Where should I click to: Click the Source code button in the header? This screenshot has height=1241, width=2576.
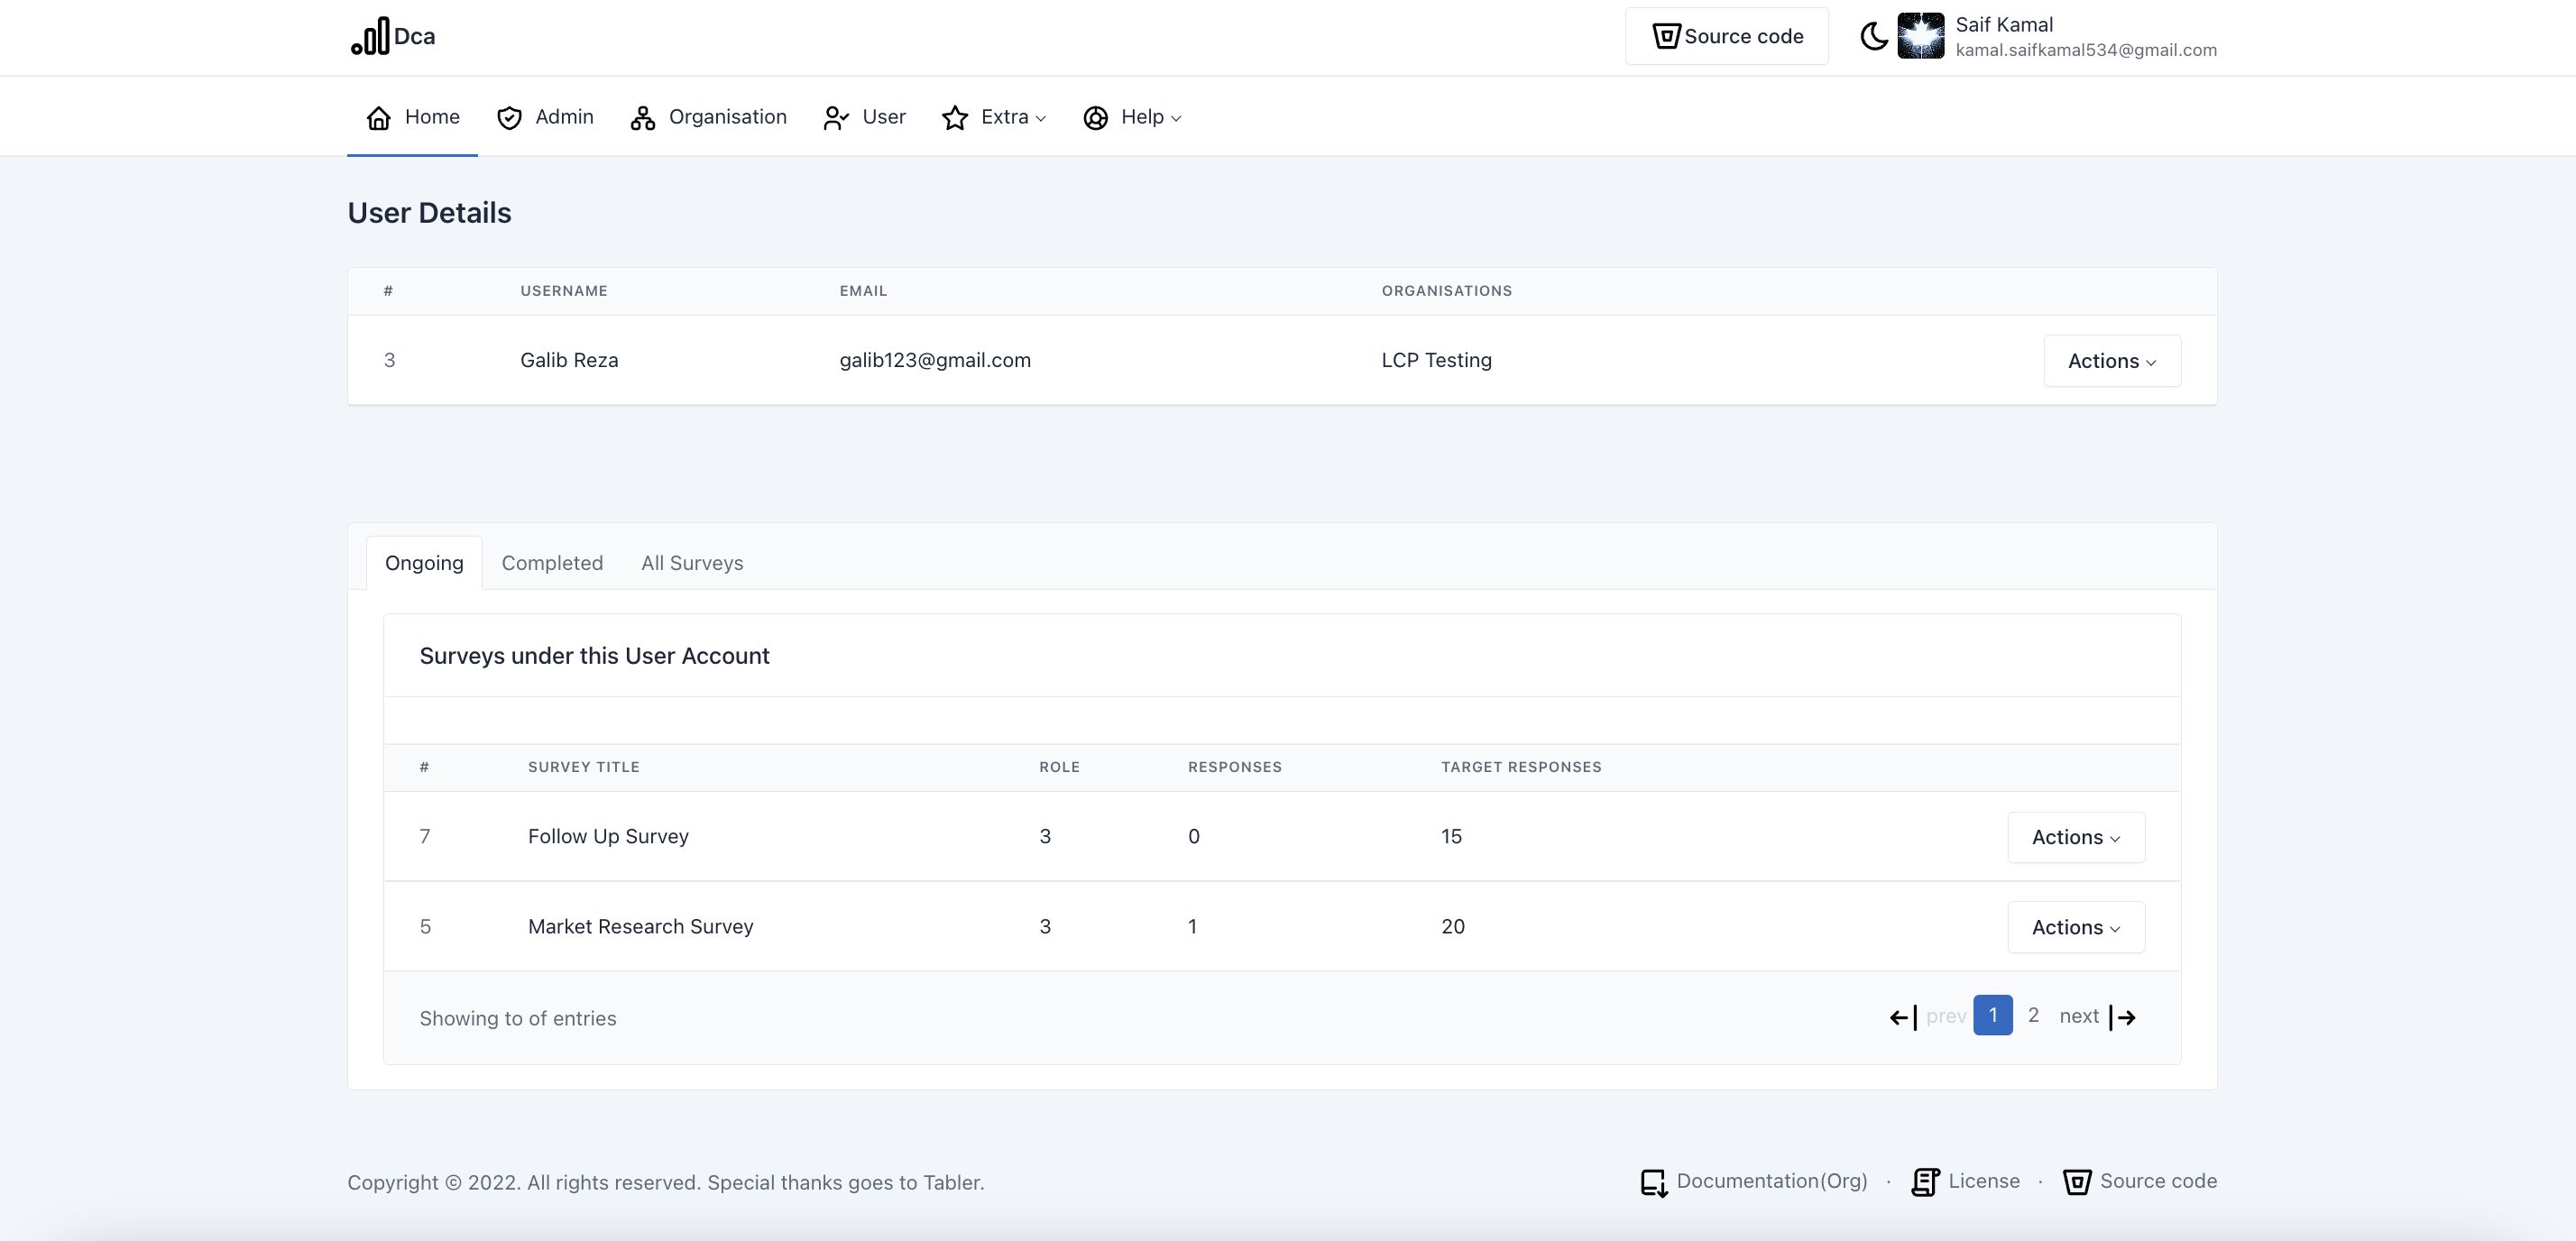[1726, 37]
